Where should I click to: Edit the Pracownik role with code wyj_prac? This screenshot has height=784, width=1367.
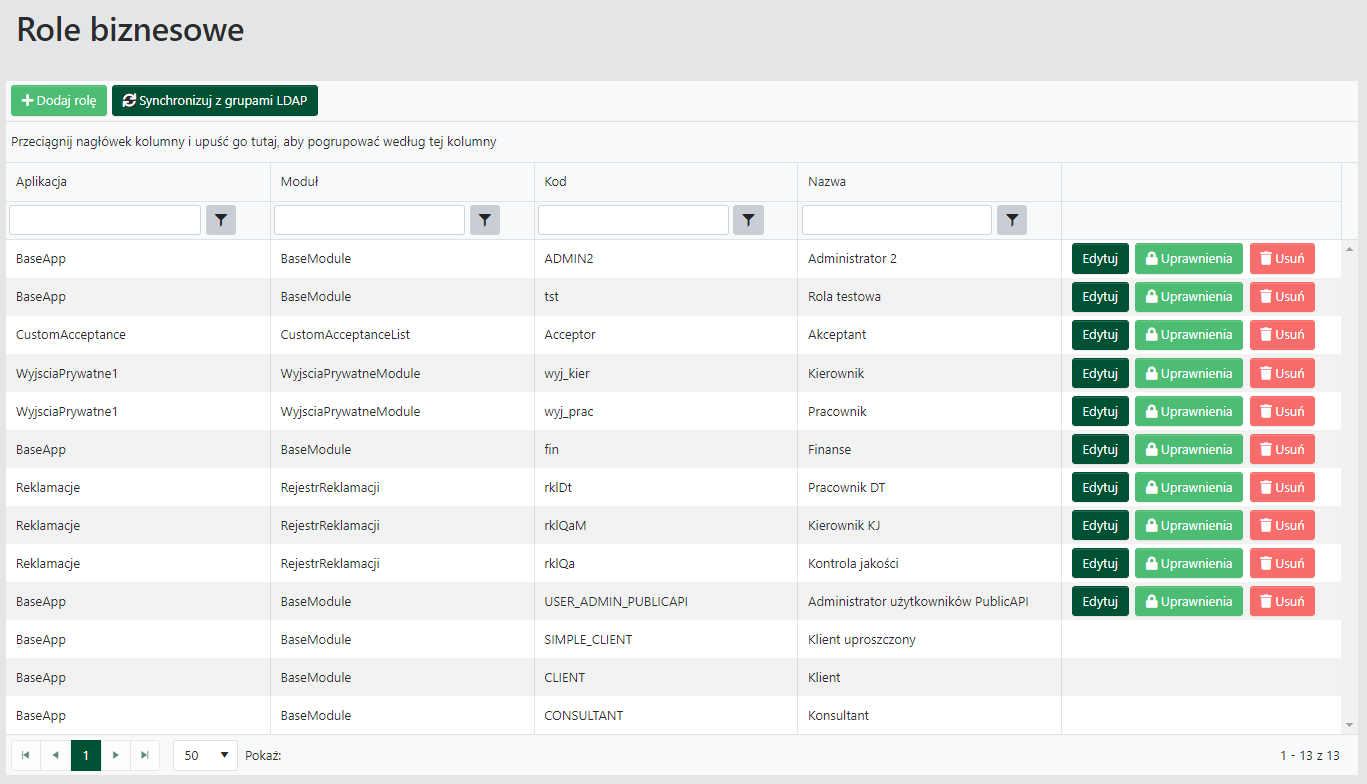(x=1100, y=411)
